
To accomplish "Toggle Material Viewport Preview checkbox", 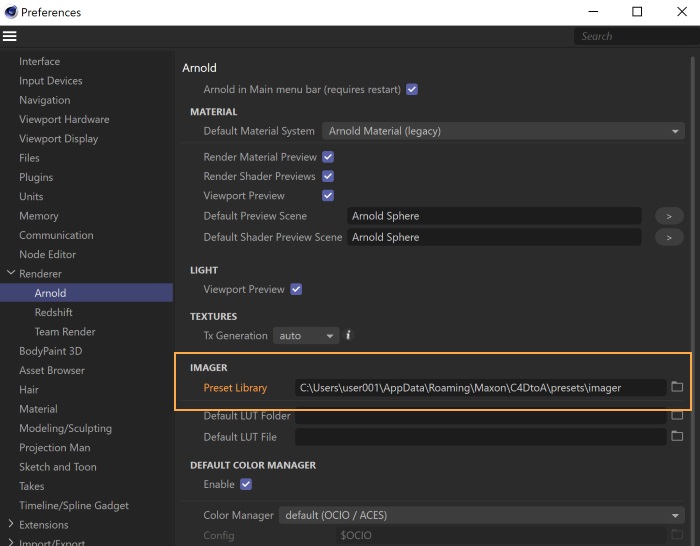I will coord(328,196).
